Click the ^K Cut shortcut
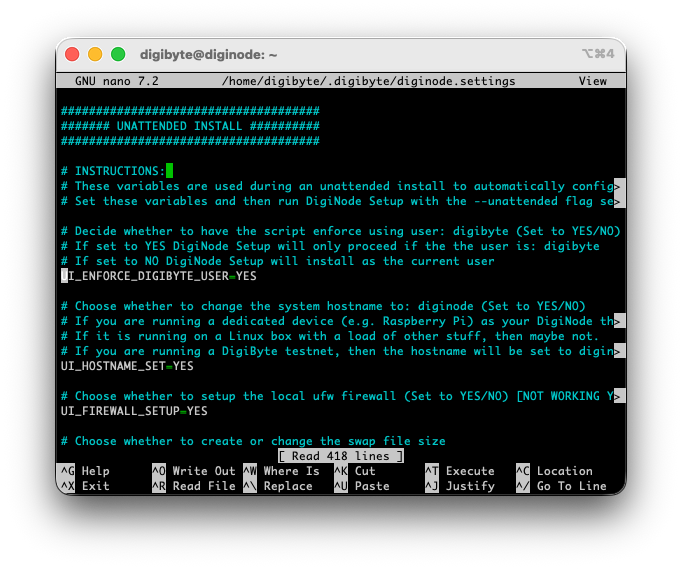Image resolution: width=682 pixels, height=569 pixels. click(355, 471)
